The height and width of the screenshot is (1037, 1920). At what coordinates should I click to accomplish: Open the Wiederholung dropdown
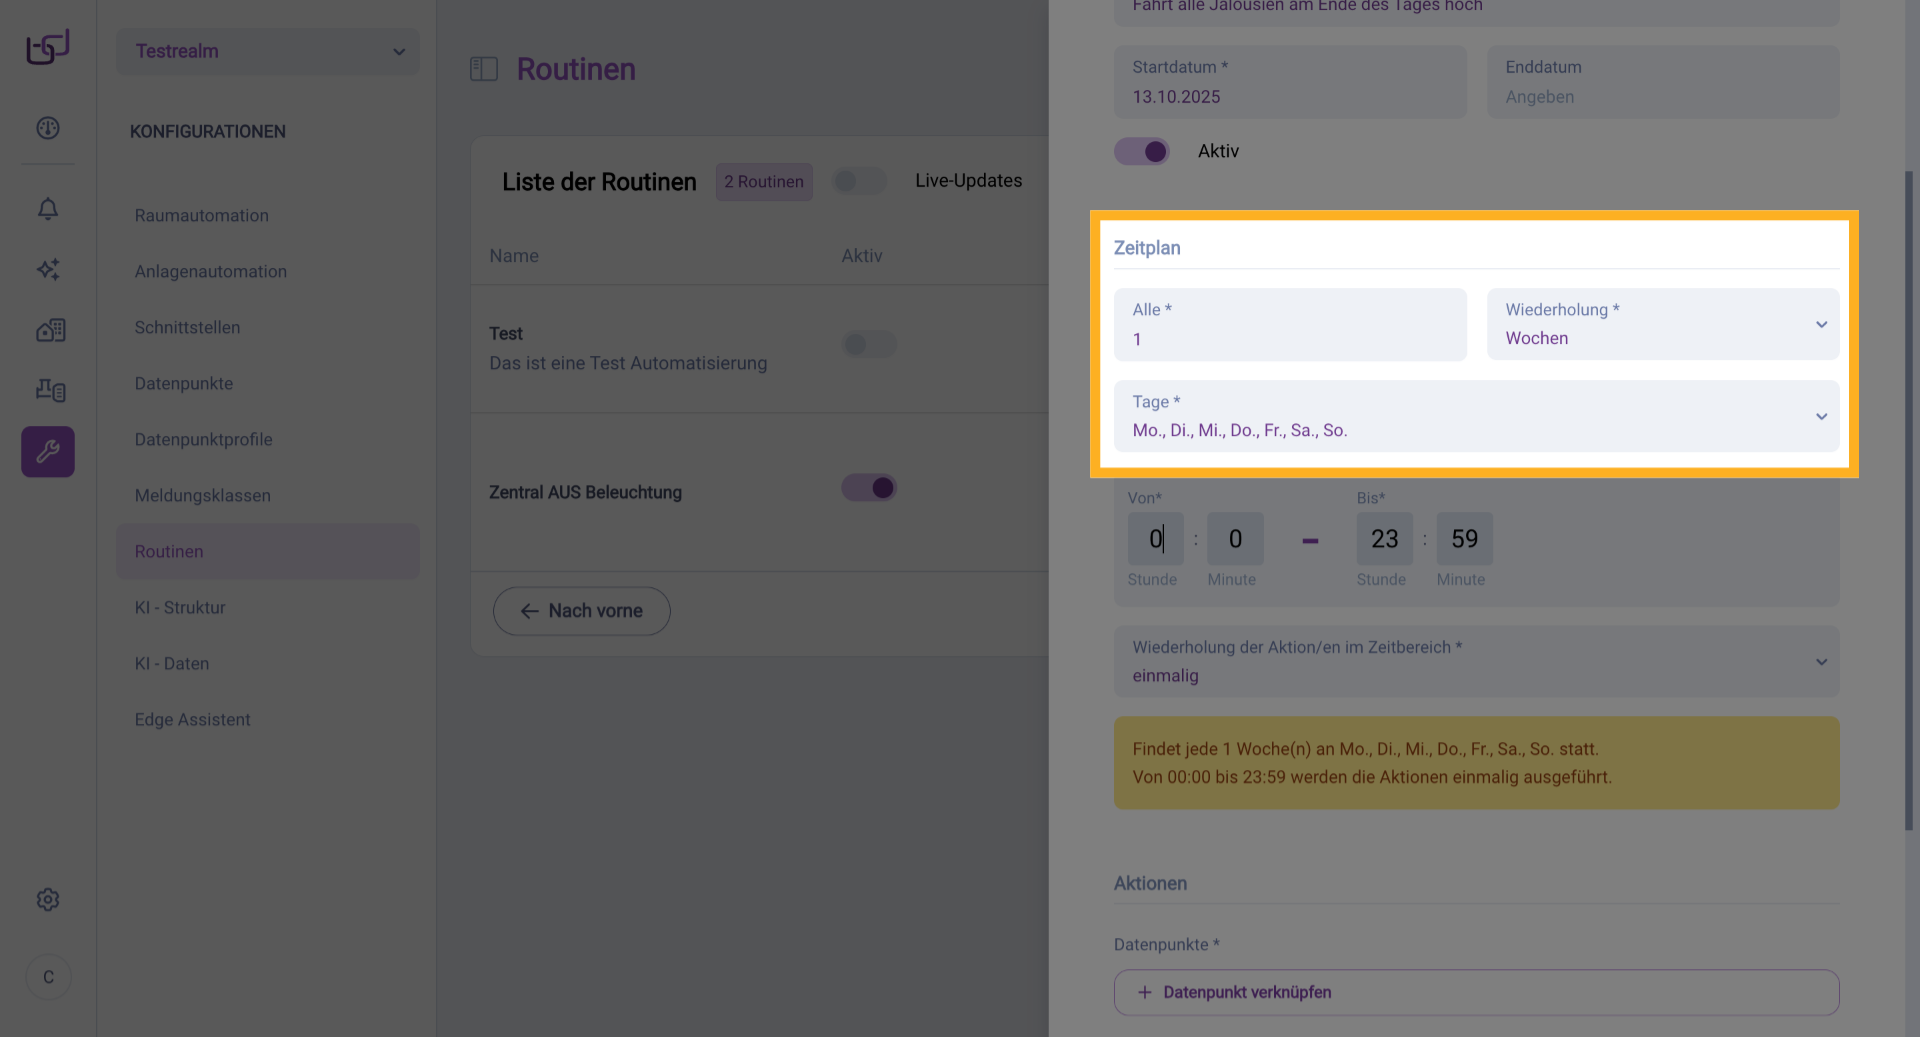coord(1662,324)
